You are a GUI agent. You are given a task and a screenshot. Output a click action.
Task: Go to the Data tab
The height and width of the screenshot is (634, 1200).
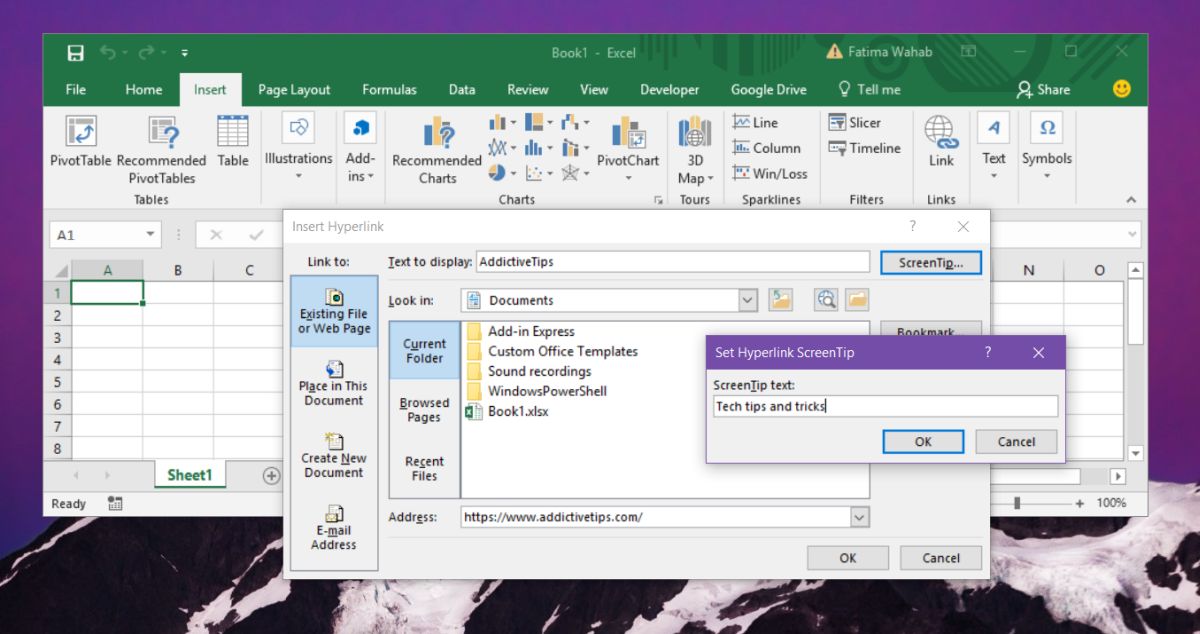pos(462,89)
